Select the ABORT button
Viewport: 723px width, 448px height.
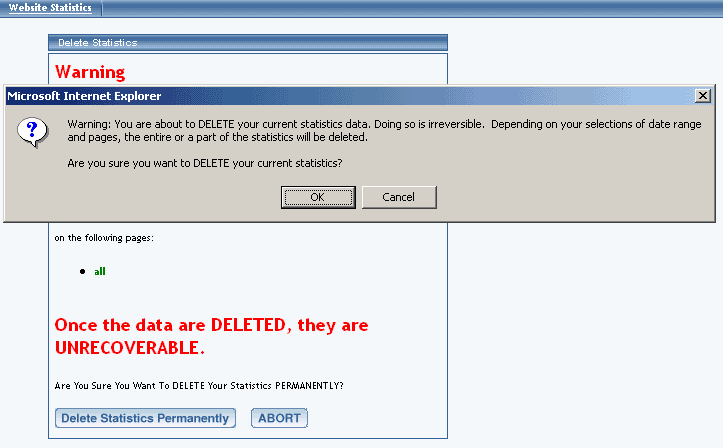click(279, 418)
